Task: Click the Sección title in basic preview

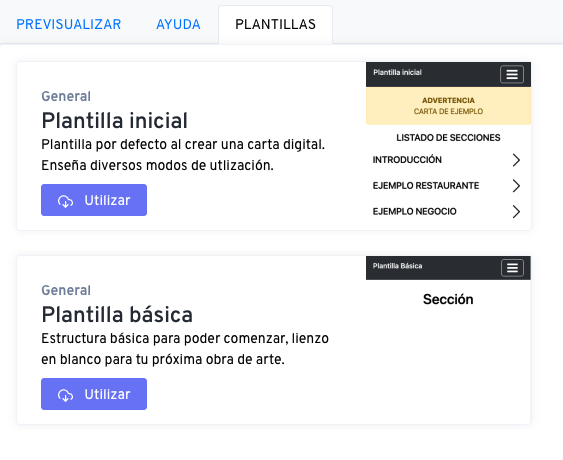Action: [448, 299]
